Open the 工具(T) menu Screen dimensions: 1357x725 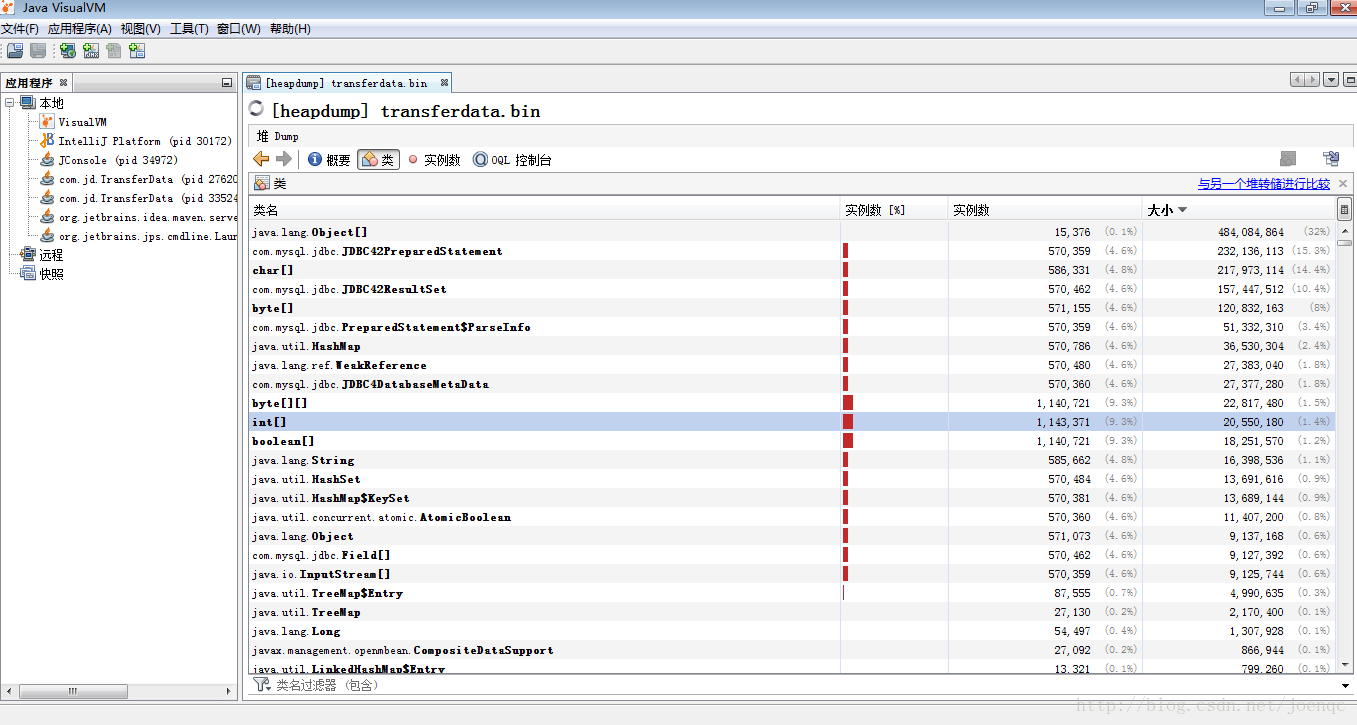click(x=189, y=29)
